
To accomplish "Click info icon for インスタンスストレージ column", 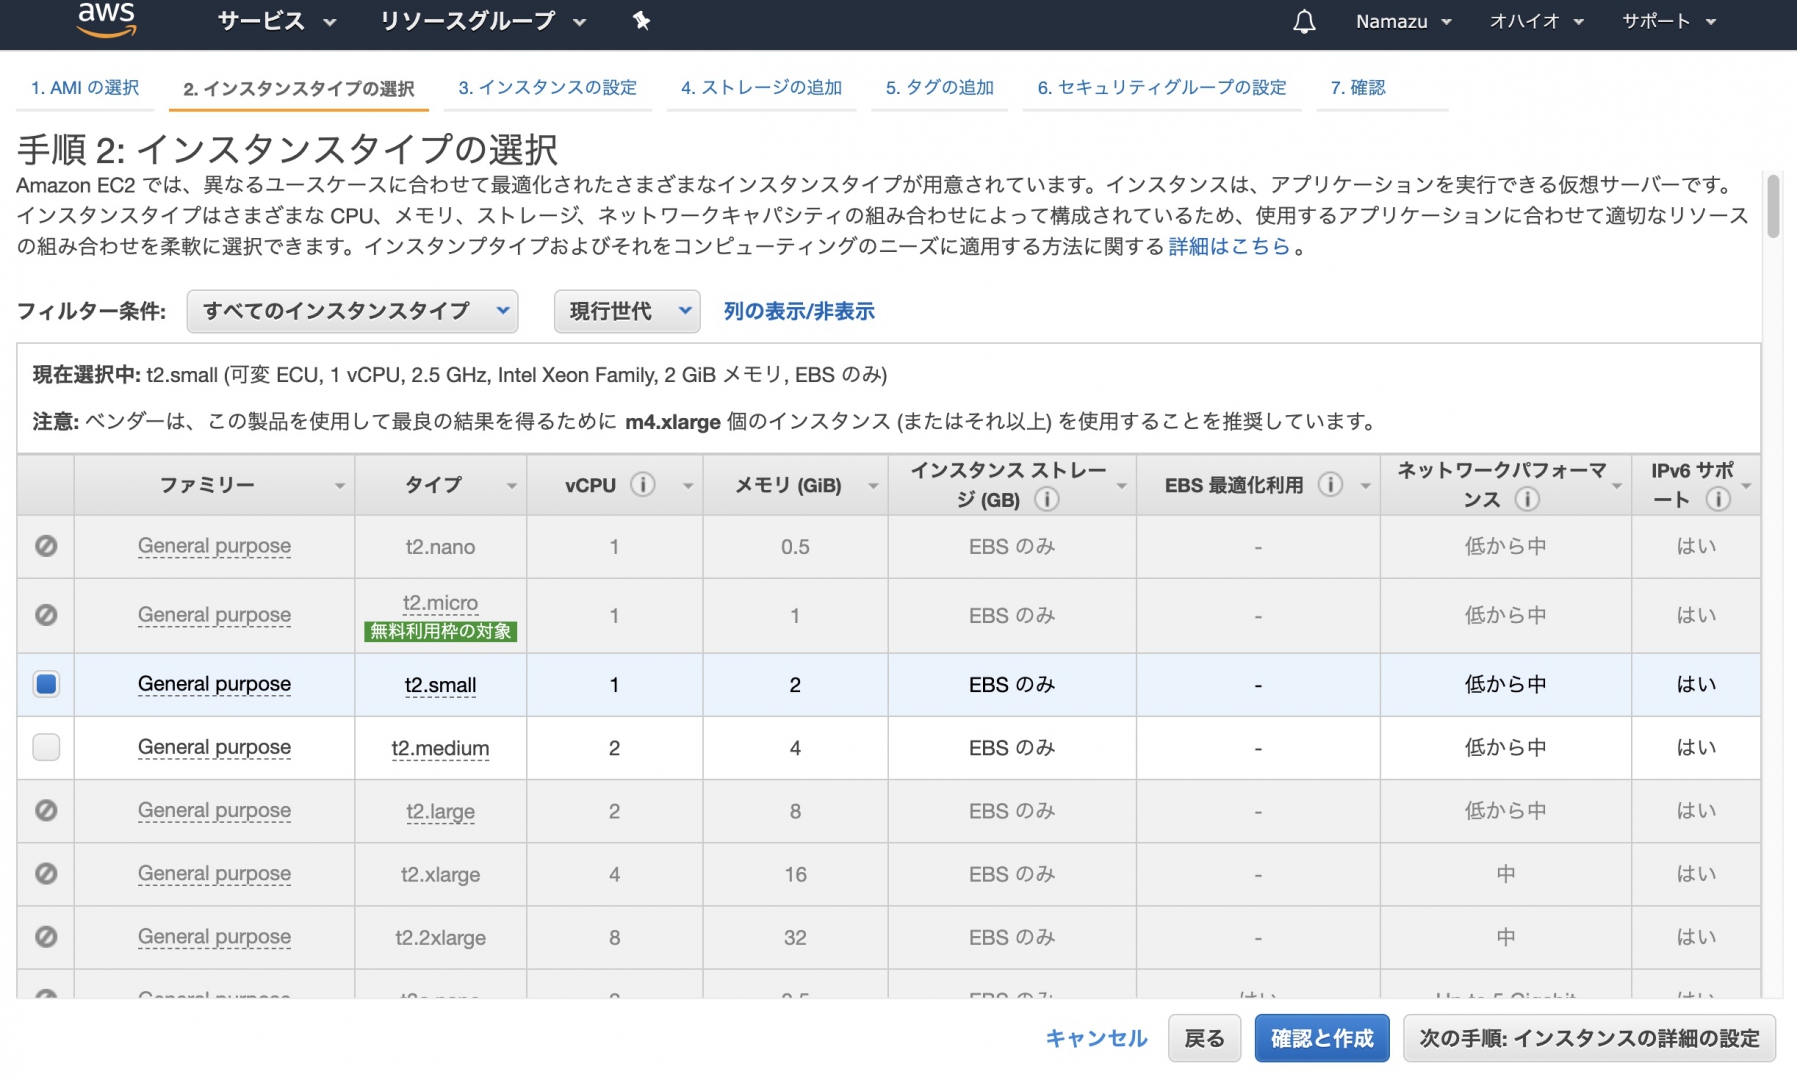I will (x=1046, y=499).
